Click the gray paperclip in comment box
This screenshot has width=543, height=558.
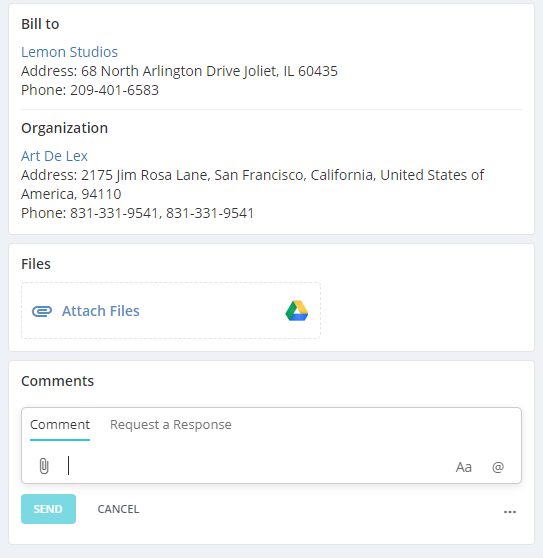[x=44, y=466]
